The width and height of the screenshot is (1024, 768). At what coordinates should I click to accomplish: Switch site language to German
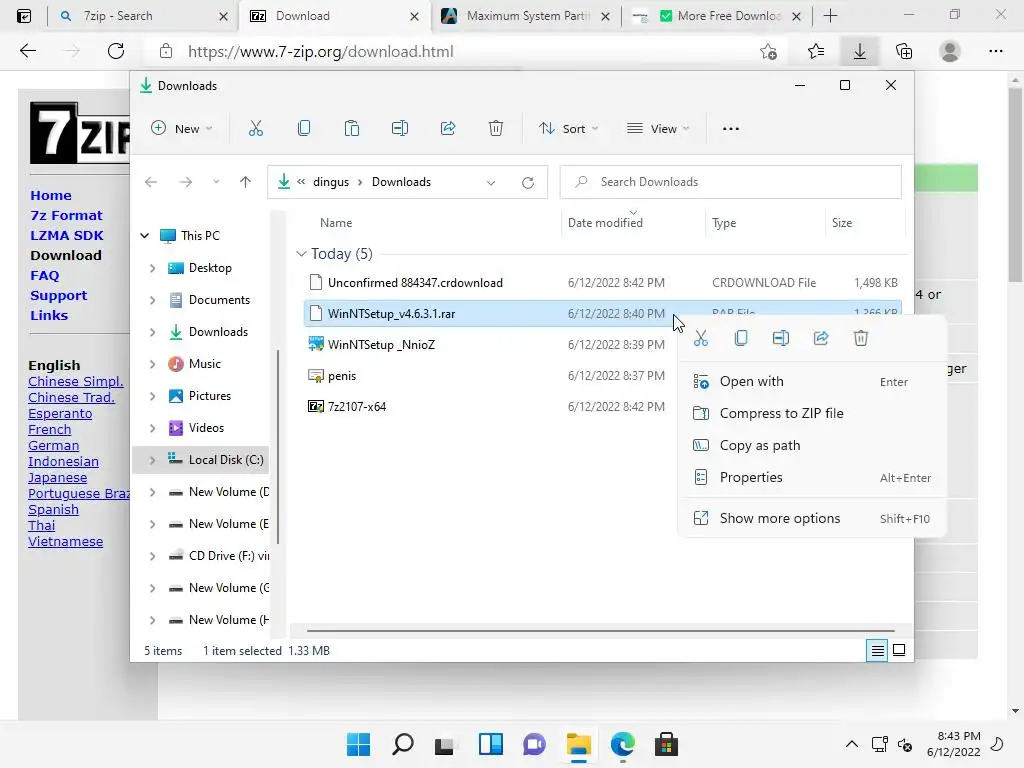(x=54, y=445)
